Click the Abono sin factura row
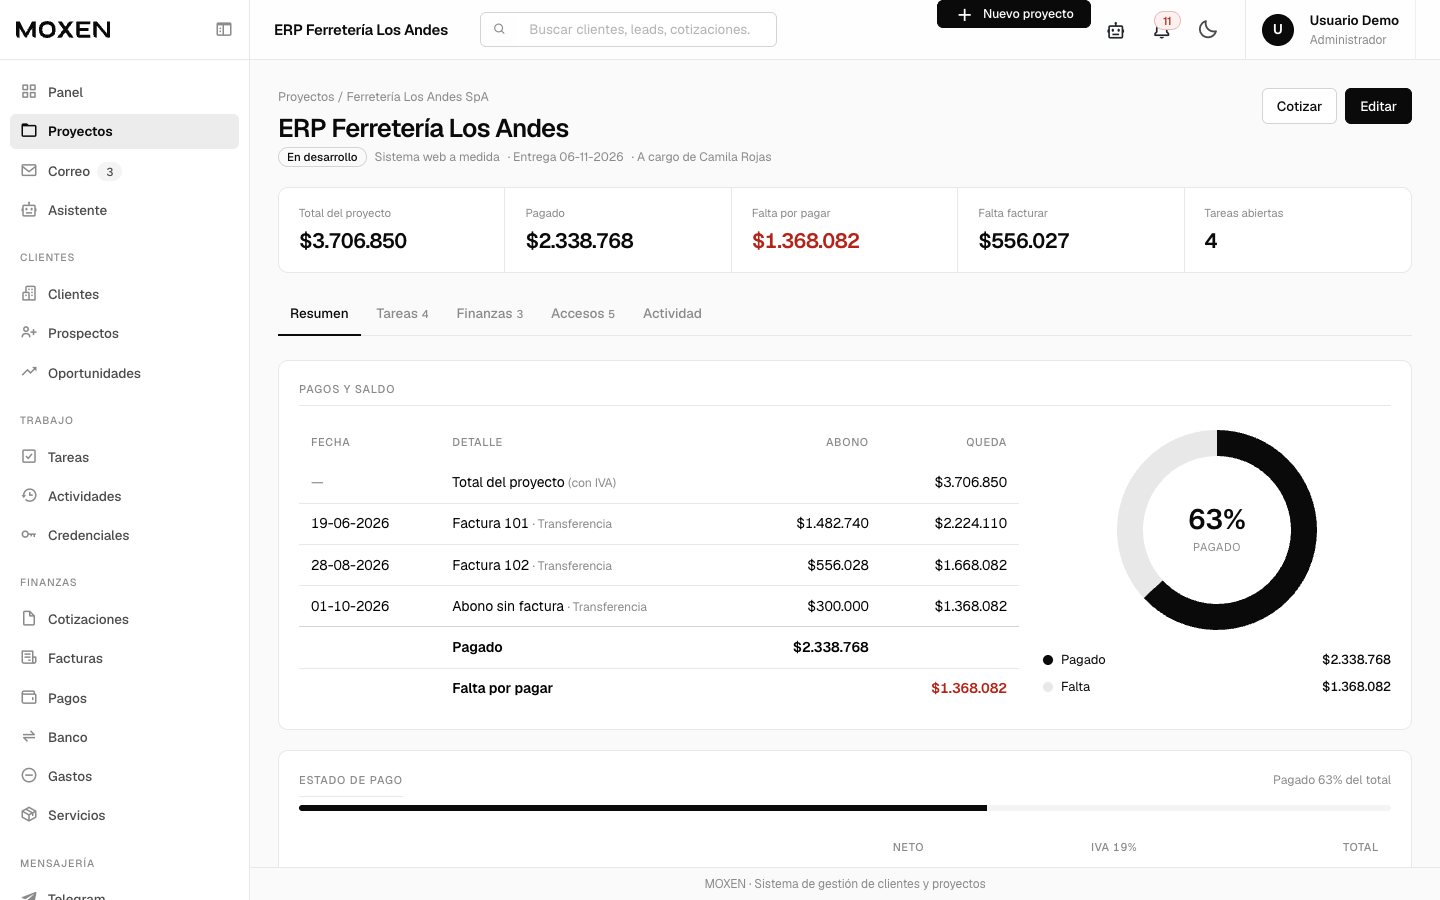This screenshot has width=1440, height=900. pos(659,606)
